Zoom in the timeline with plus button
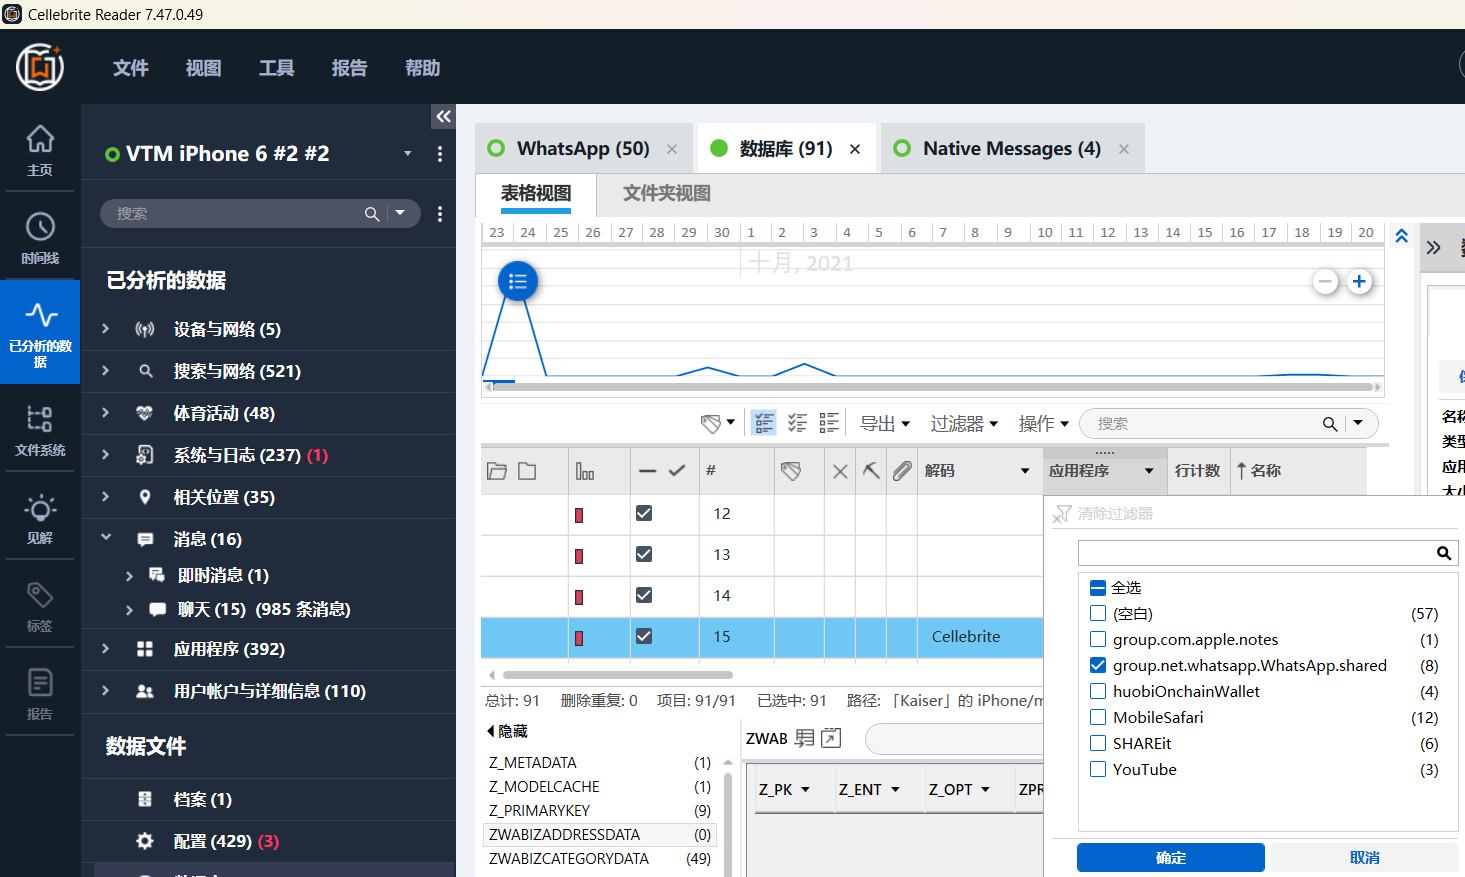 pos(1359,282)
